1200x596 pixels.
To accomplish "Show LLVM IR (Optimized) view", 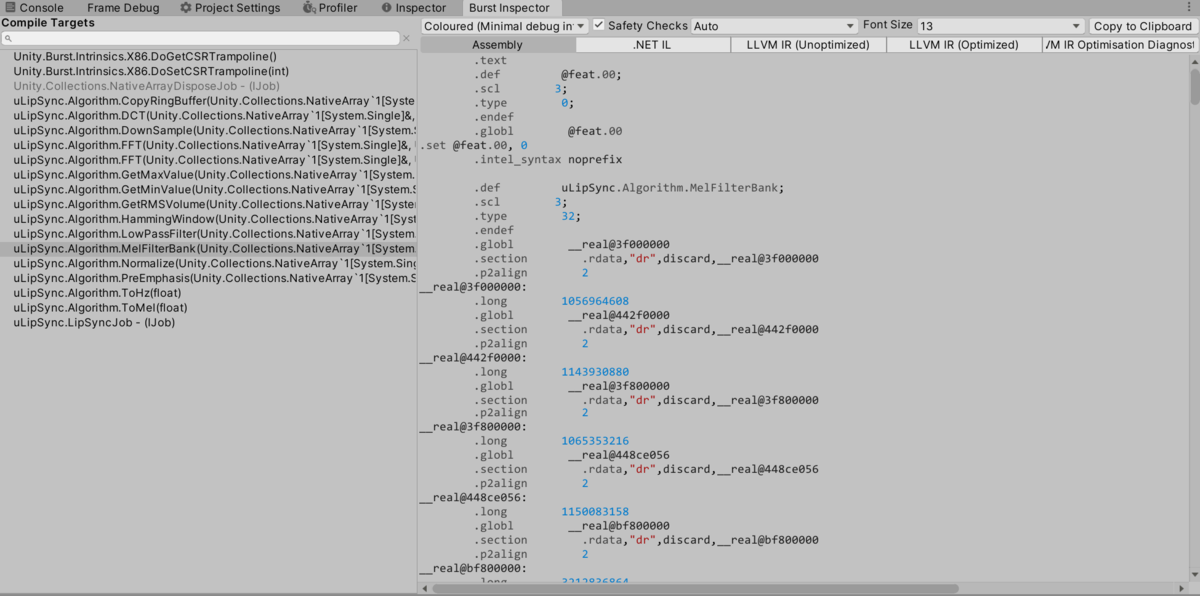I will click(963, 45).
